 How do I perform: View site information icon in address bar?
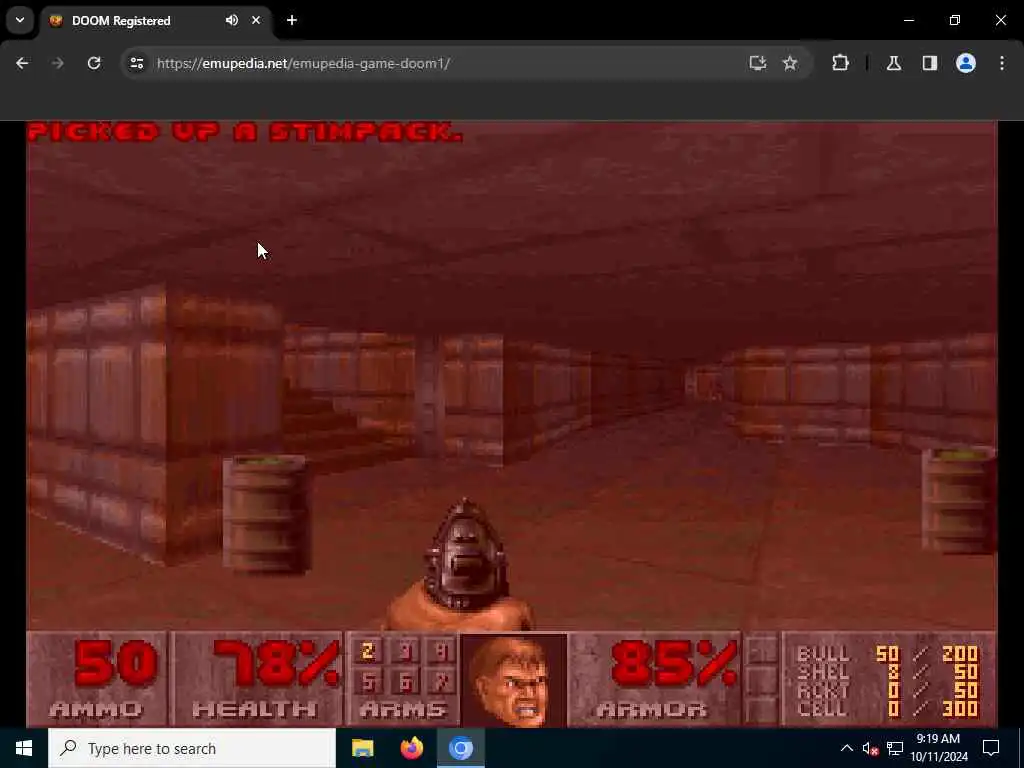pyautogui.click(x=136, y=63)
